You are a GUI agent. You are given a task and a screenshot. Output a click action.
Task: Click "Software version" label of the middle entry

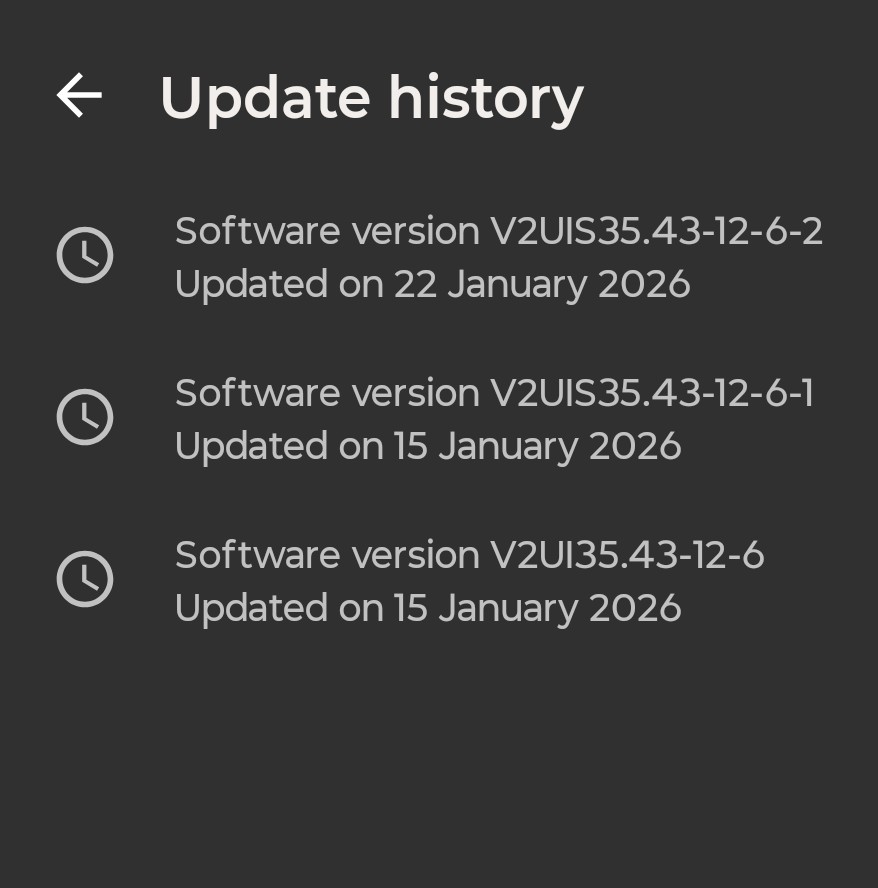coord(327,394)
